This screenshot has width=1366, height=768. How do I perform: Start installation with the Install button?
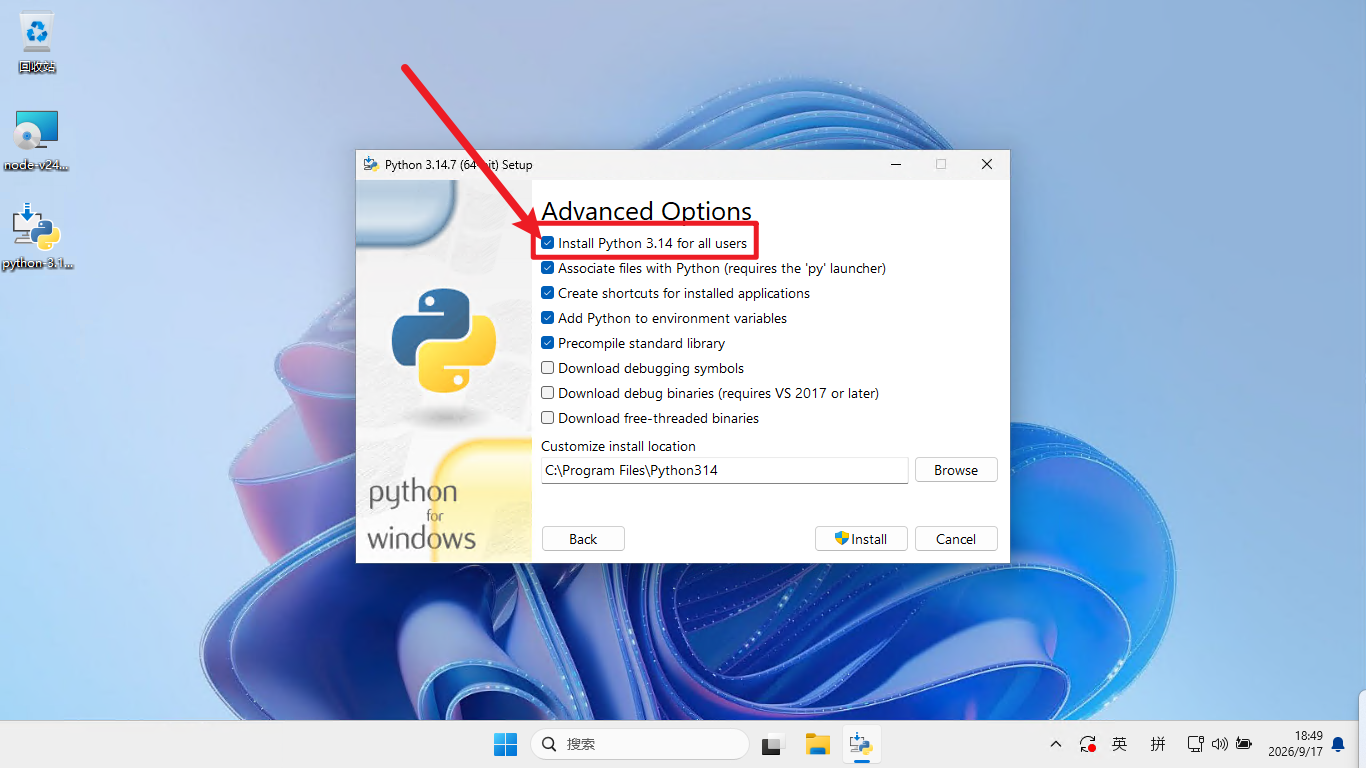pos(861,539)
